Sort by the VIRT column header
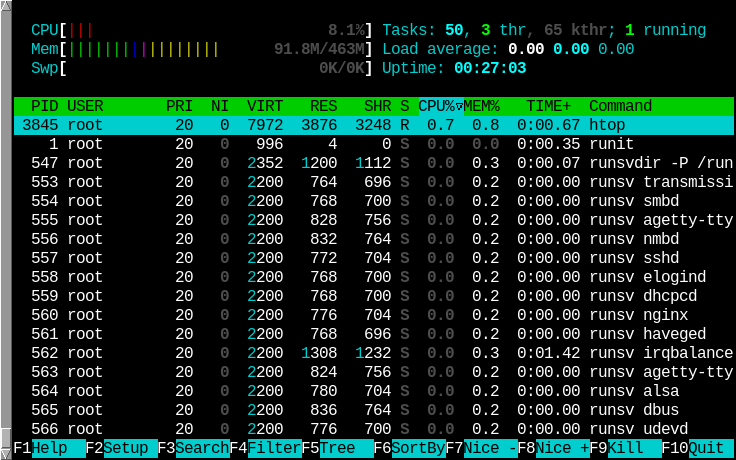Image resolution: width=736 pixels, height=460 pixels. pos(265,106)
